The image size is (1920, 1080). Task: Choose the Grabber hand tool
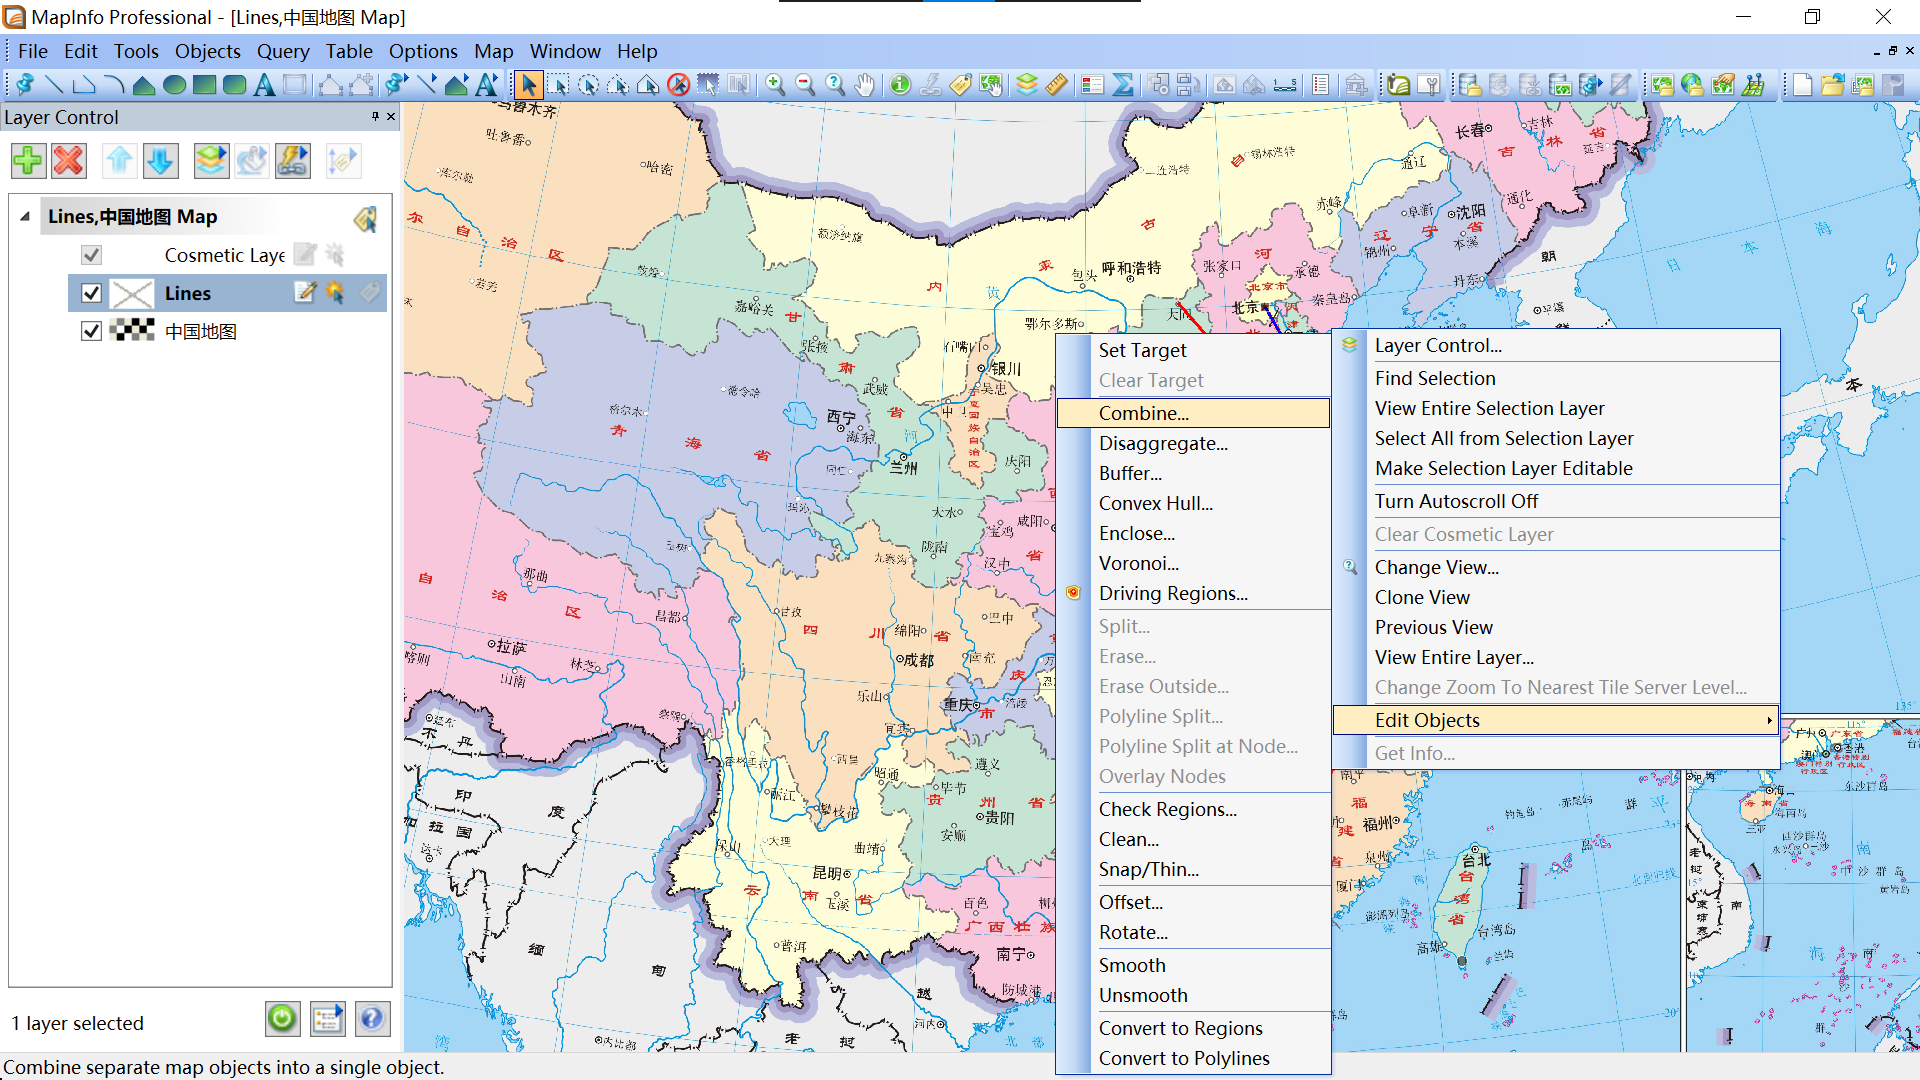pos(865,85)
